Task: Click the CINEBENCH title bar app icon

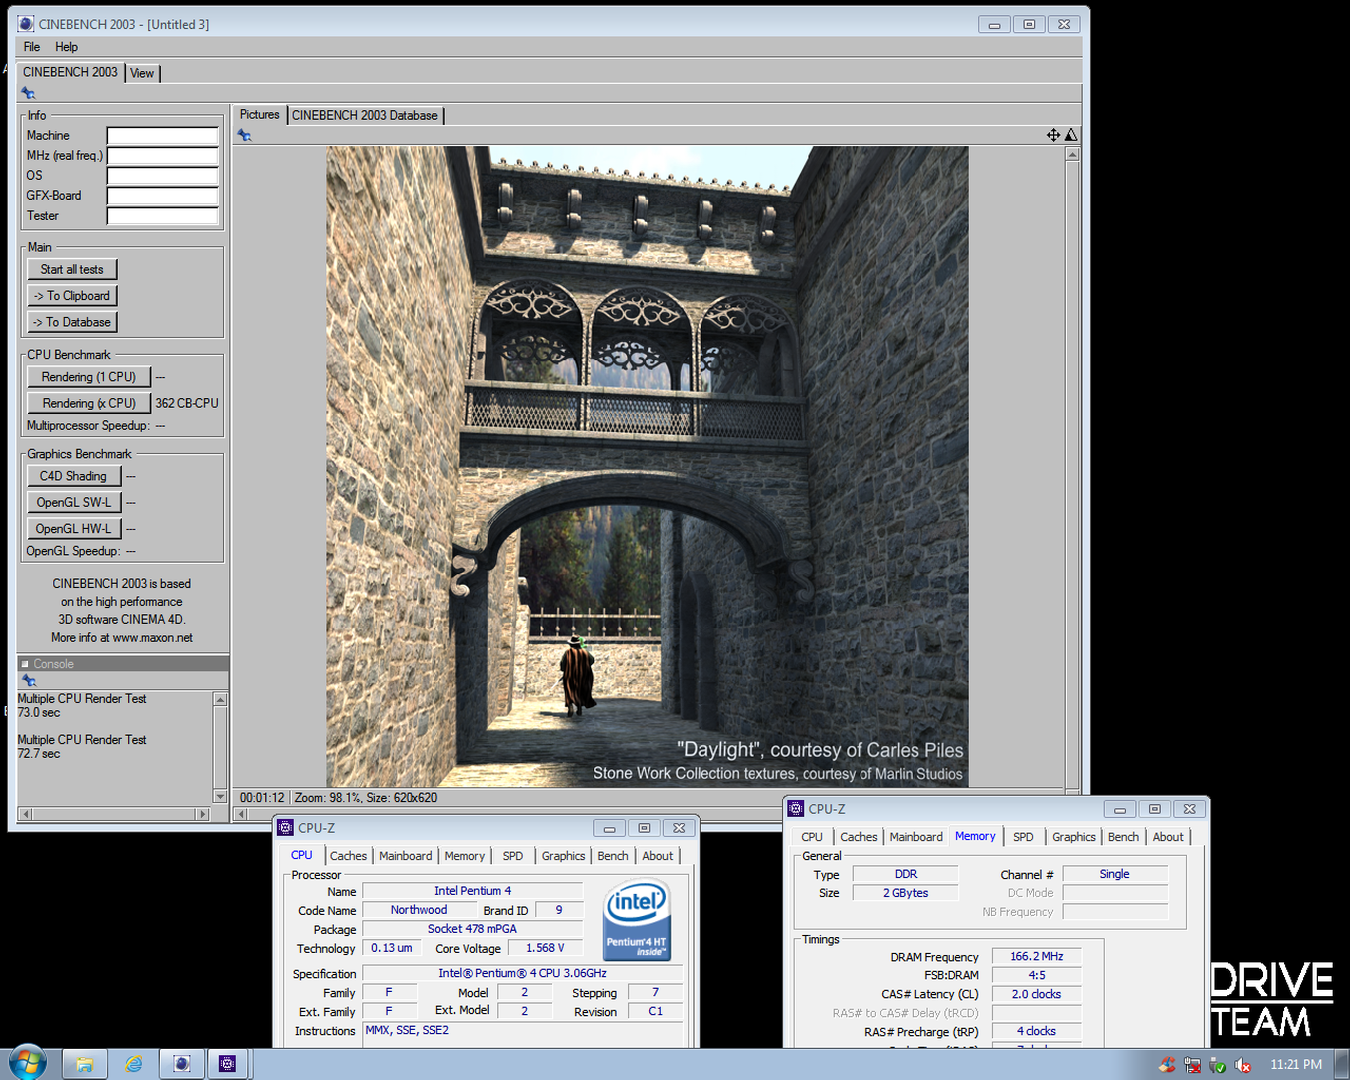Action: tap(26, 24)
